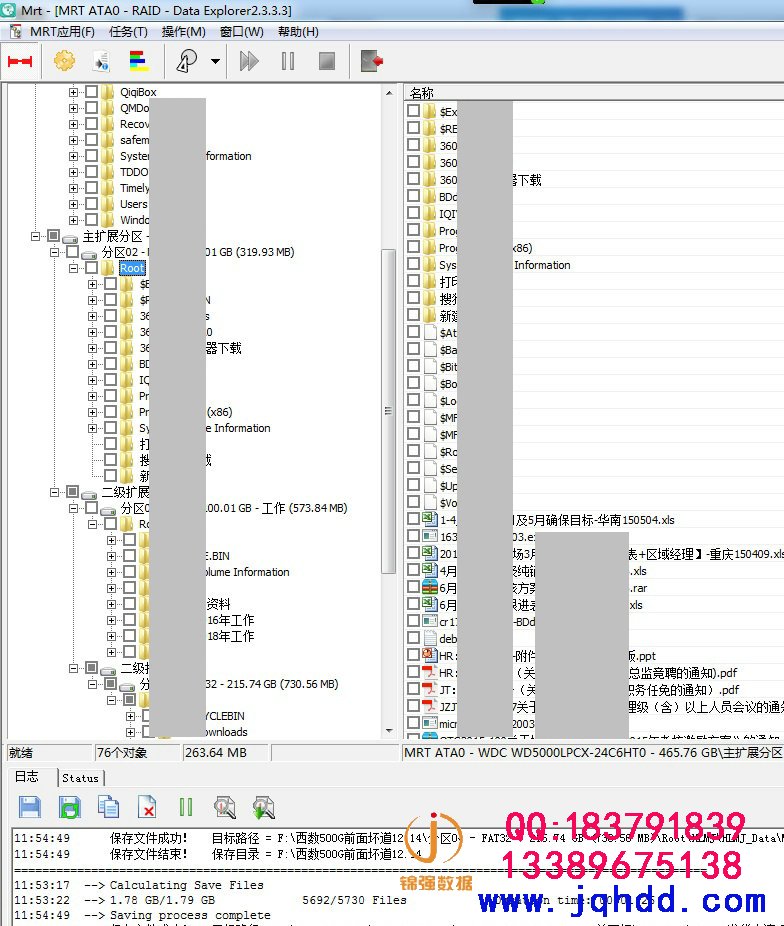The image size is (784, 926).
Task: Collapse the 分区02 partition node
Action: [54, 252]
